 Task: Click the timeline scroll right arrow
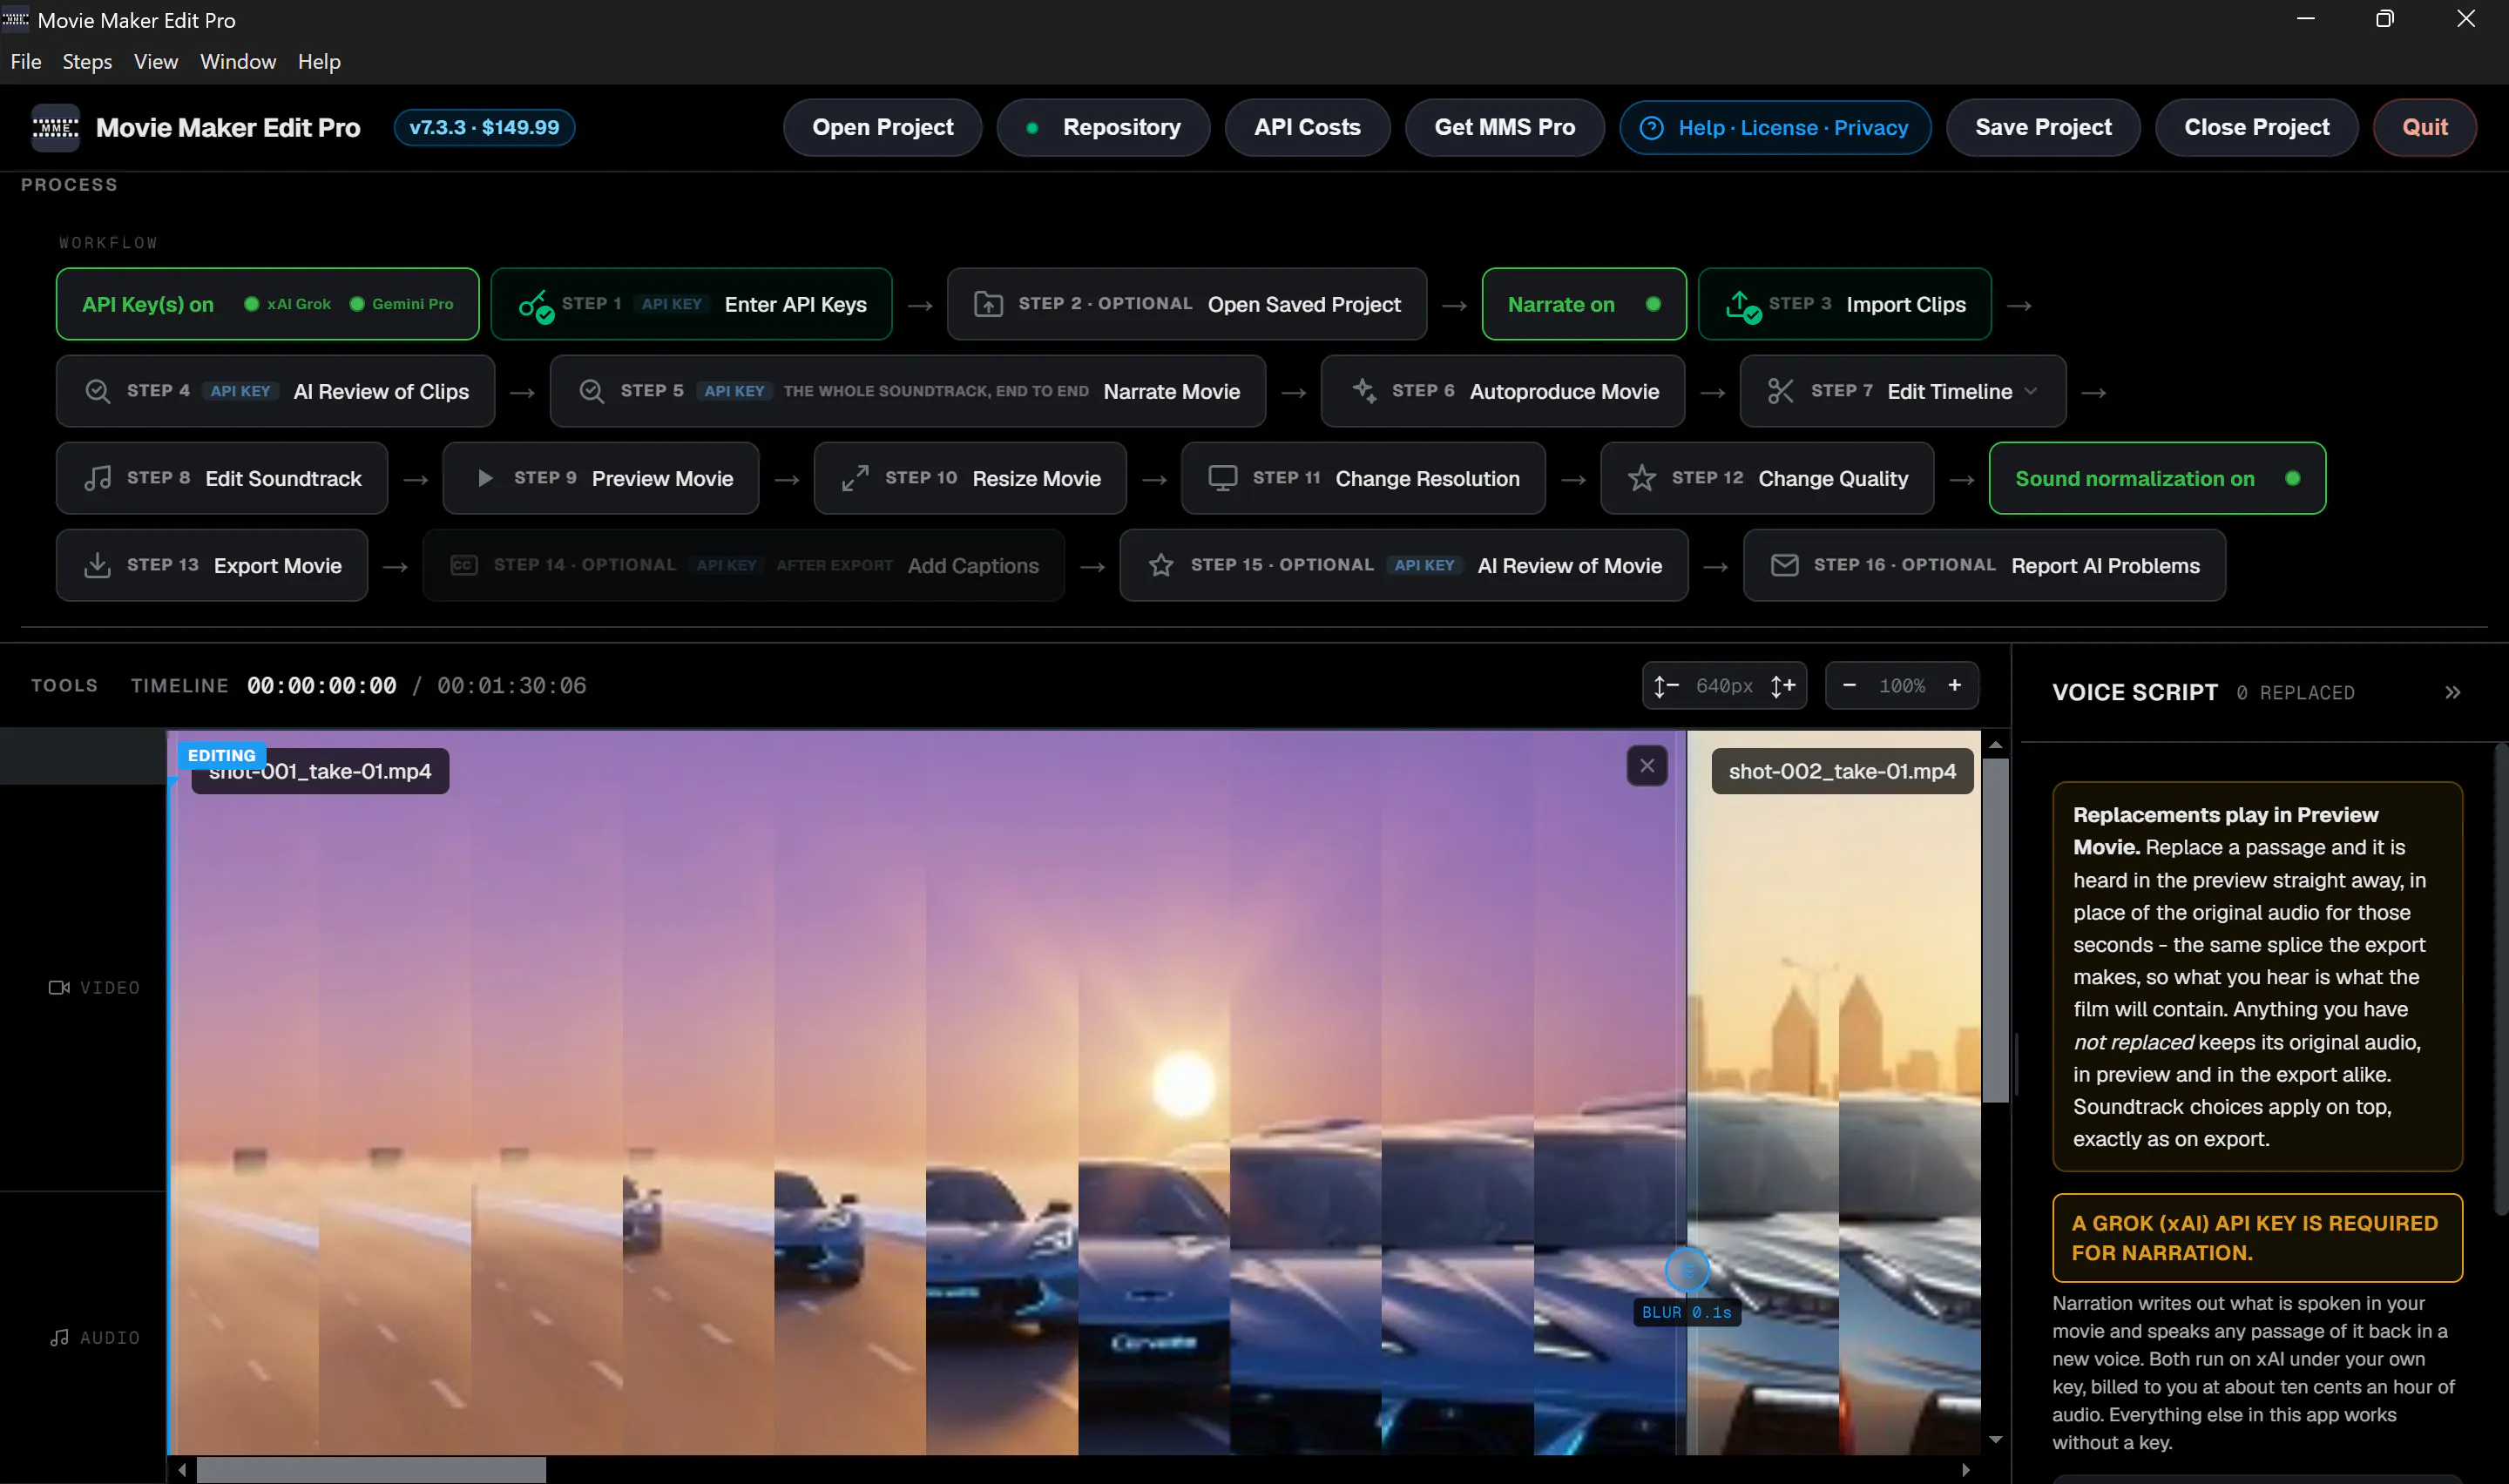1965,1469
